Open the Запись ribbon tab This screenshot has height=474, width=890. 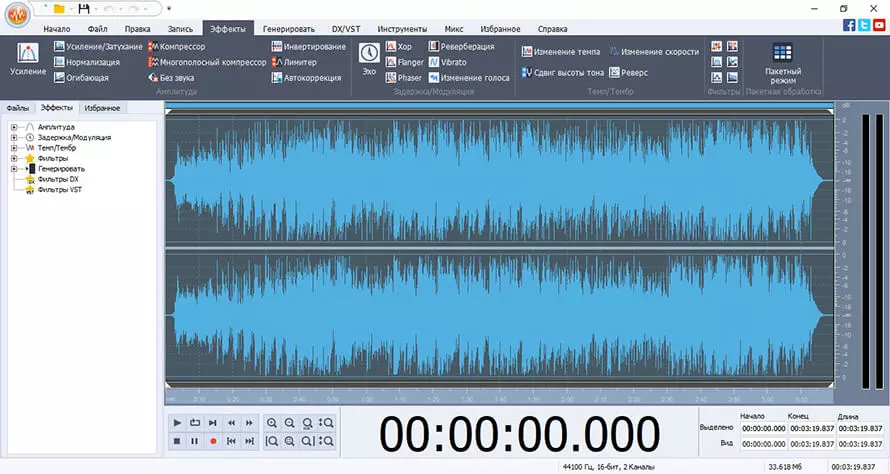180,29
